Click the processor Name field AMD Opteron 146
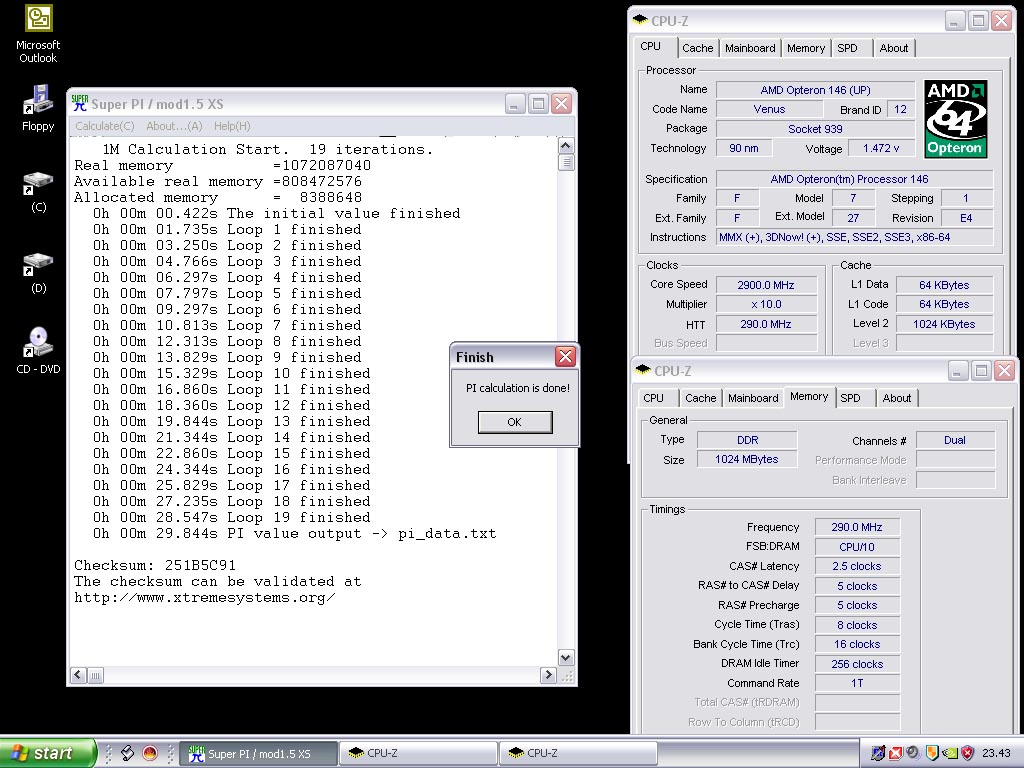1024x768 pixels. click(x=815, y=90)
